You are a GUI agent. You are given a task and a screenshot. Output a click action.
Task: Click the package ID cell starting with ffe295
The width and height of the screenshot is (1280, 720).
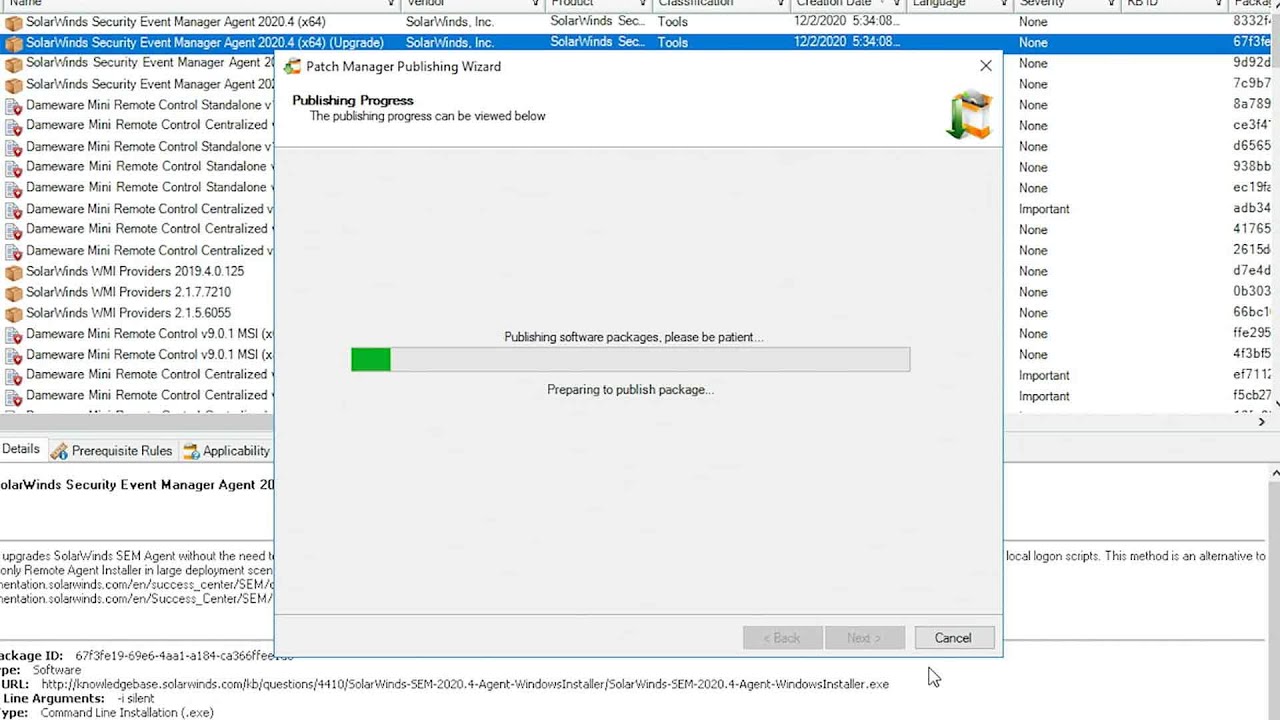coord(1253,333)
